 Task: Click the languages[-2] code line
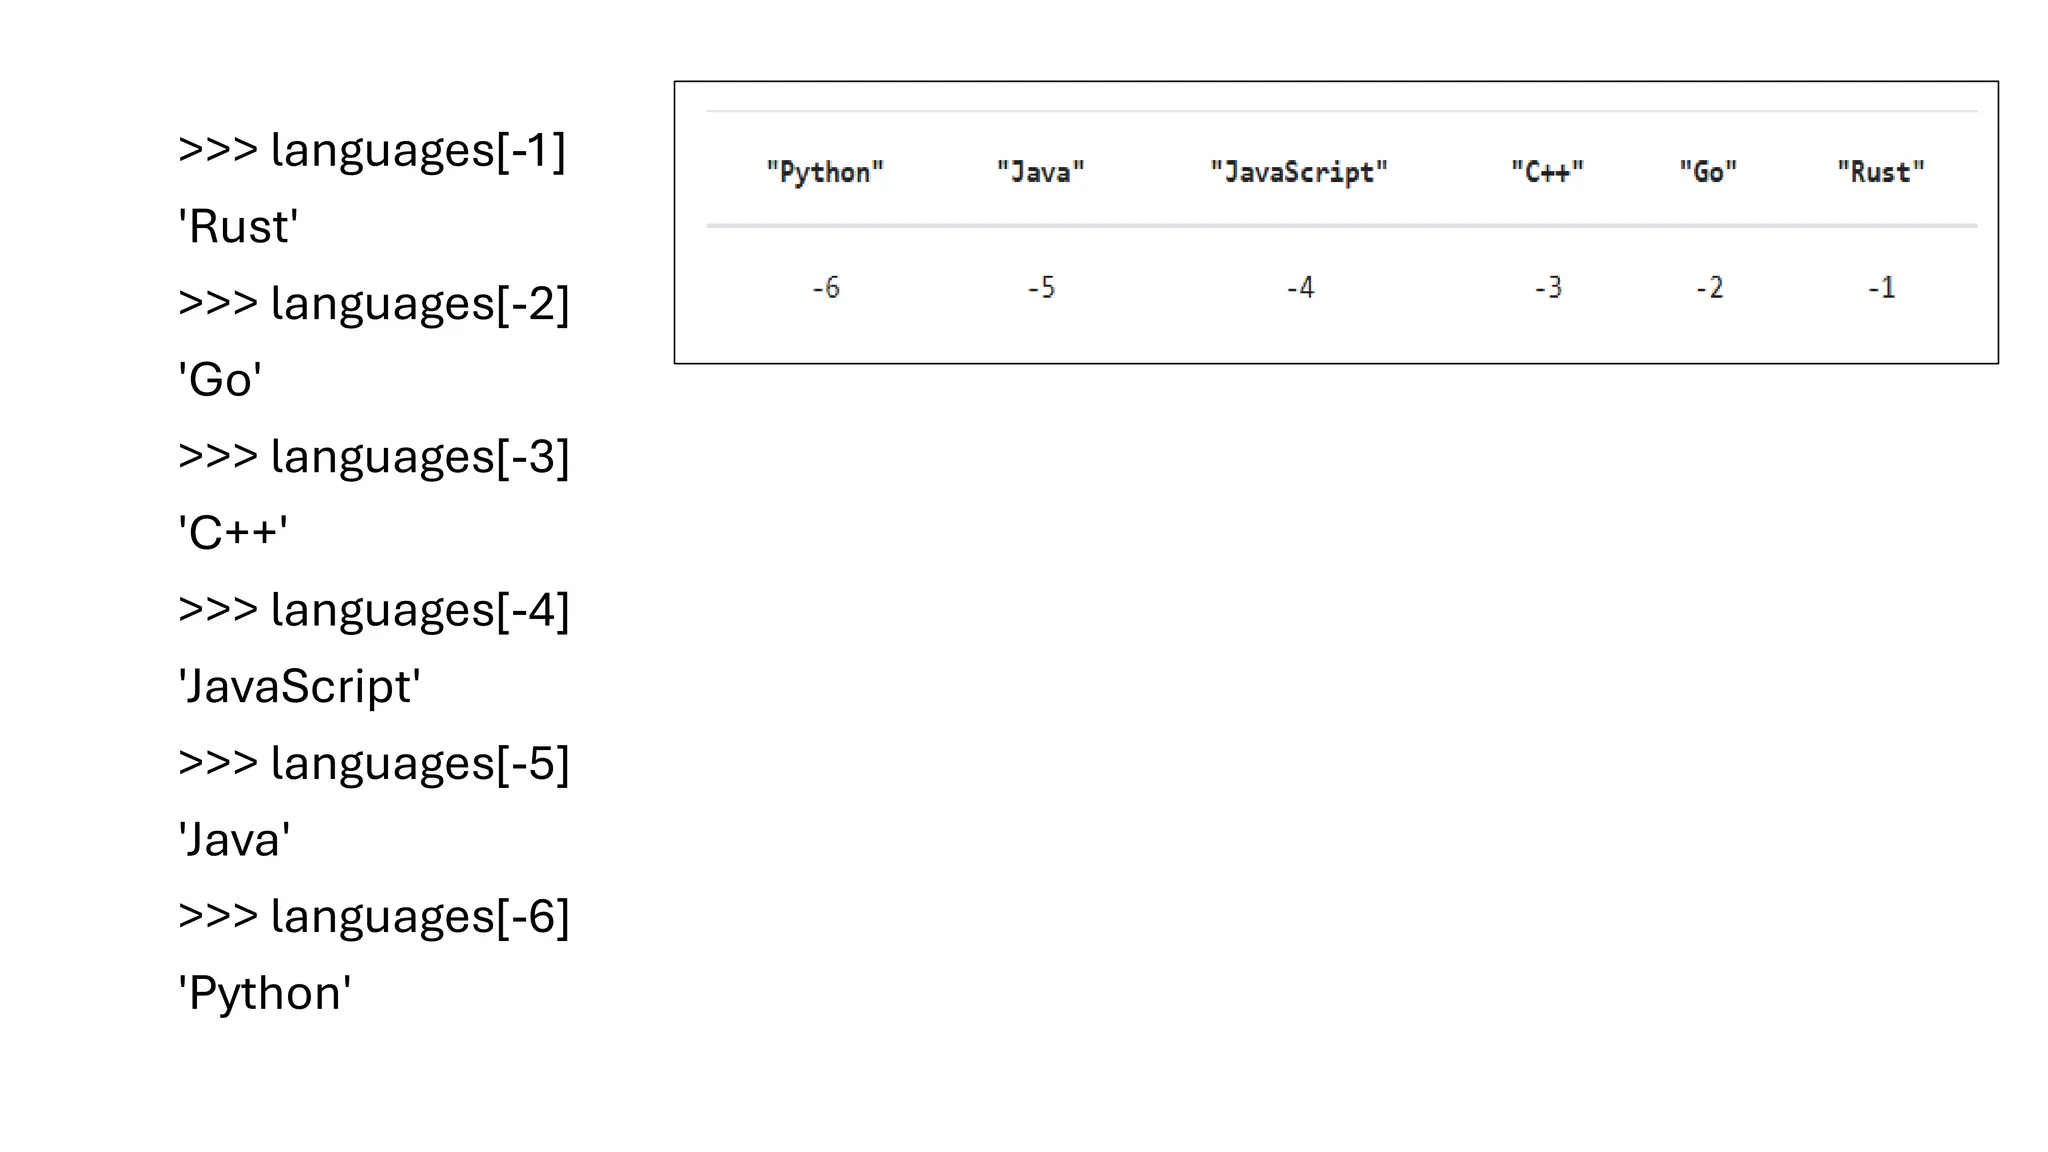click(373, 304)
